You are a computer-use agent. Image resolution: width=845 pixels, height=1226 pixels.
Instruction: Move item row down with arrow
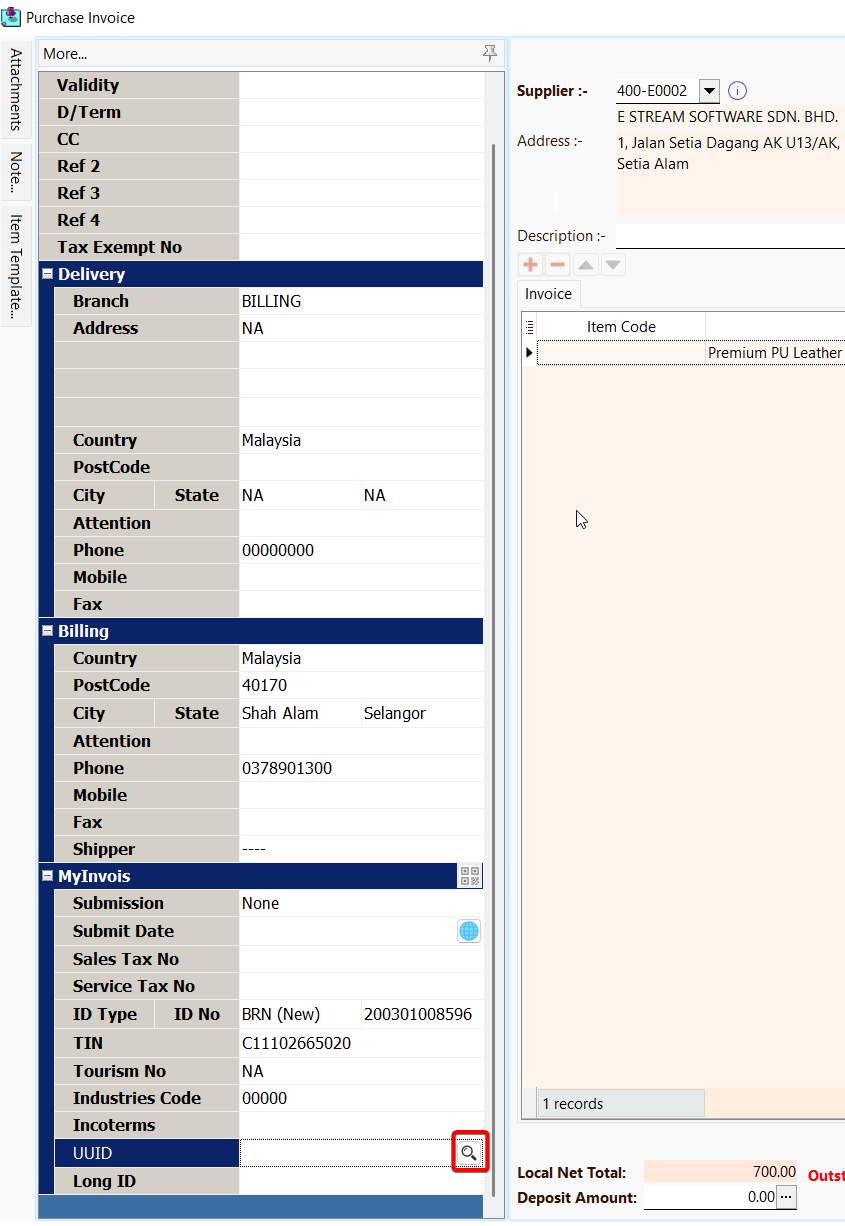click(613, 265)
